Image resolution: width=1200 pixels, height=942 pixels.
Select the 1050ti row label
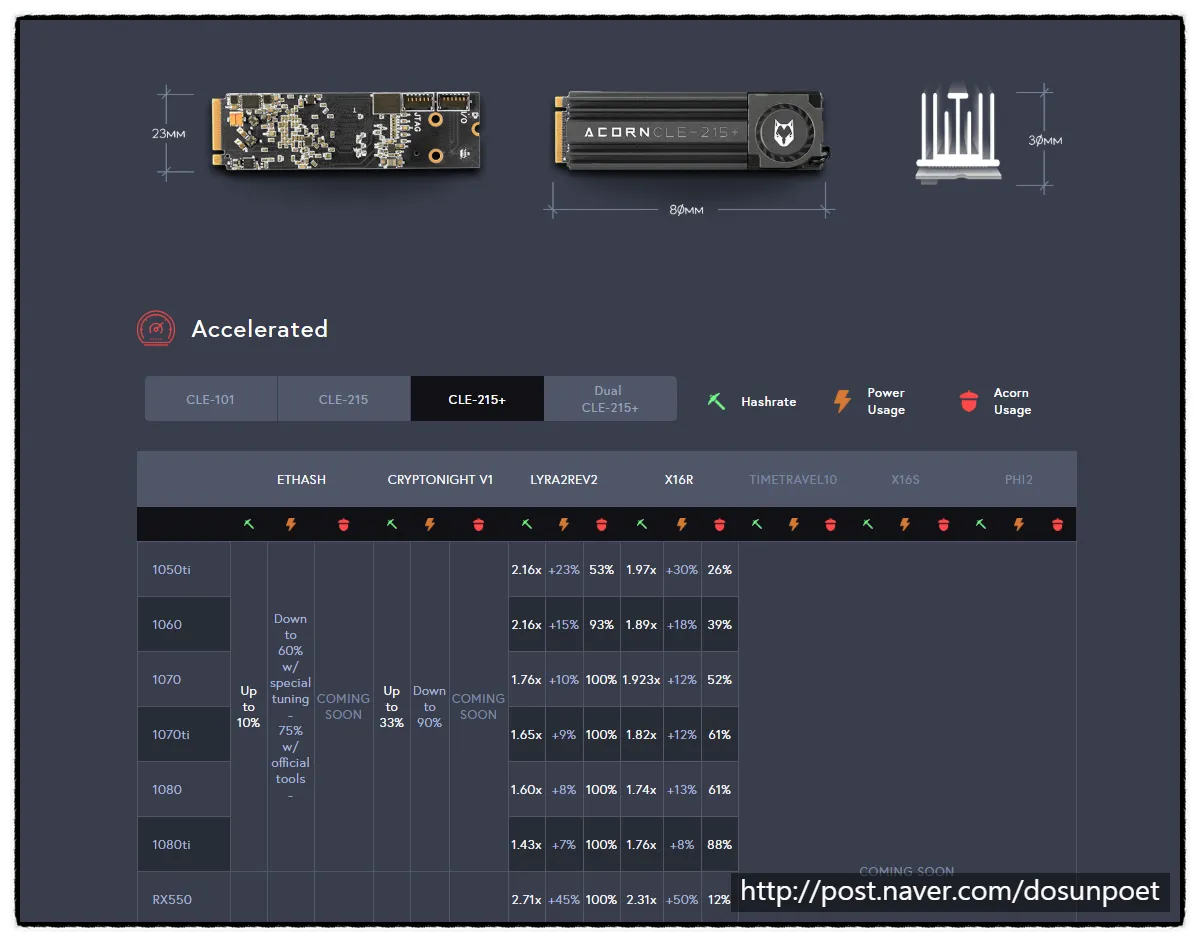171,570
